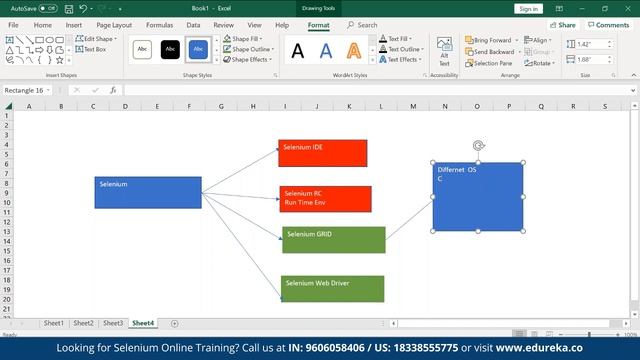Click the Insert Function fx icon

pos(113,90)
